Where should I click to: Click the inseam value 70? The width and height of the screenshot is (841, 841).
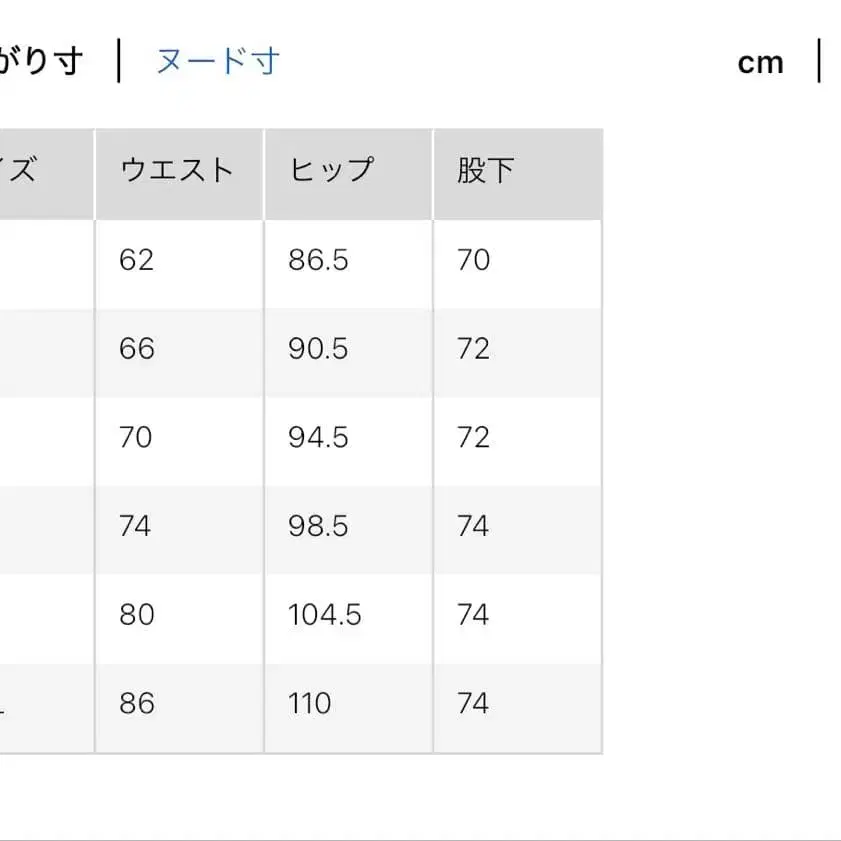(x=473, y=260)
